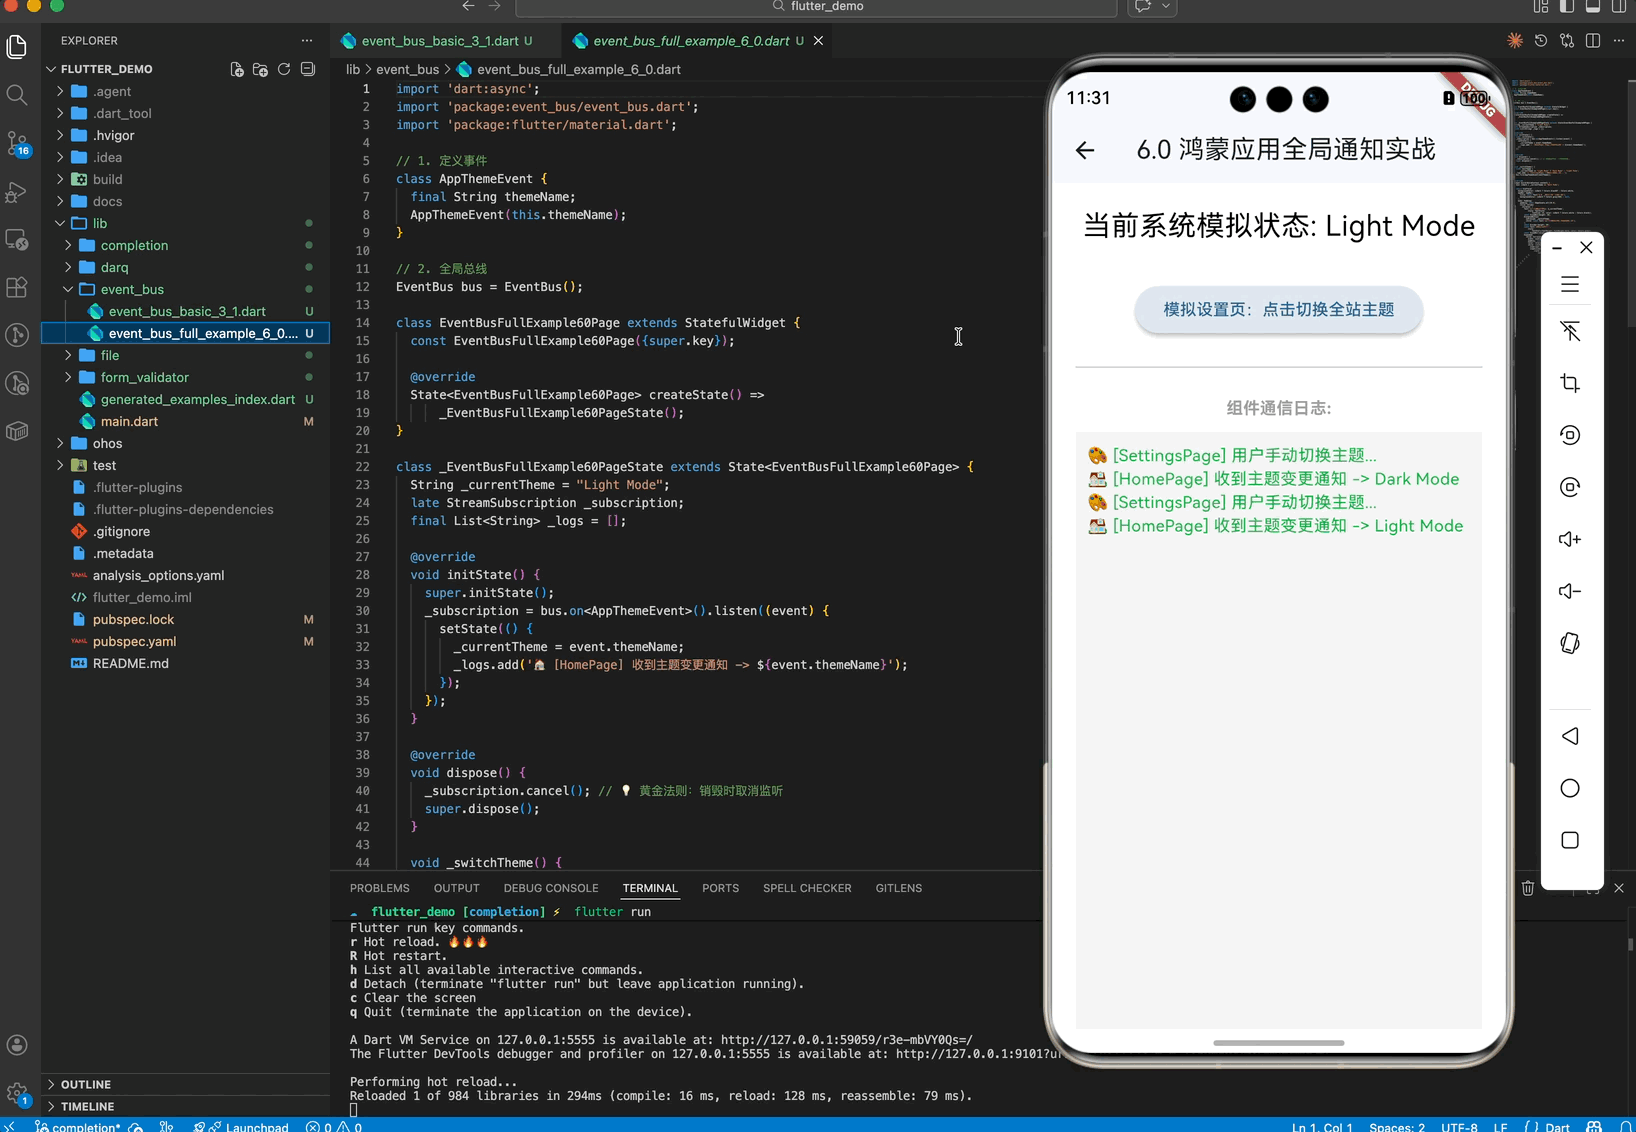Click the orange Claude spark icon

click(x=1515, y=41)
